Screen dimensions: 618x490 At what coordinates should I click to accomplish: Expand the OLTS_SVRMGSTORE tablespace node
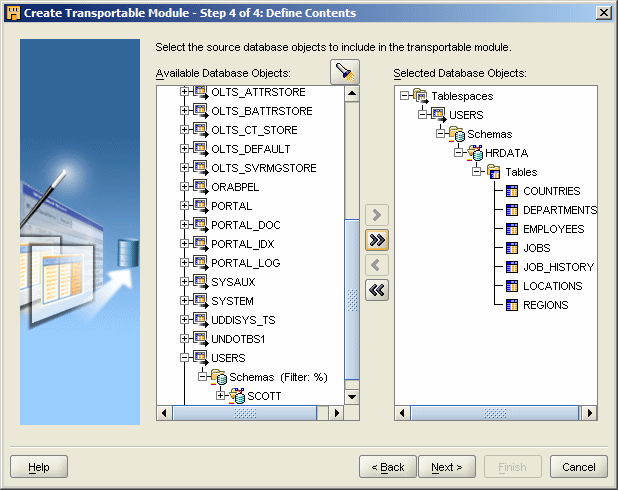pyautogui.click(x=184, y=168)
